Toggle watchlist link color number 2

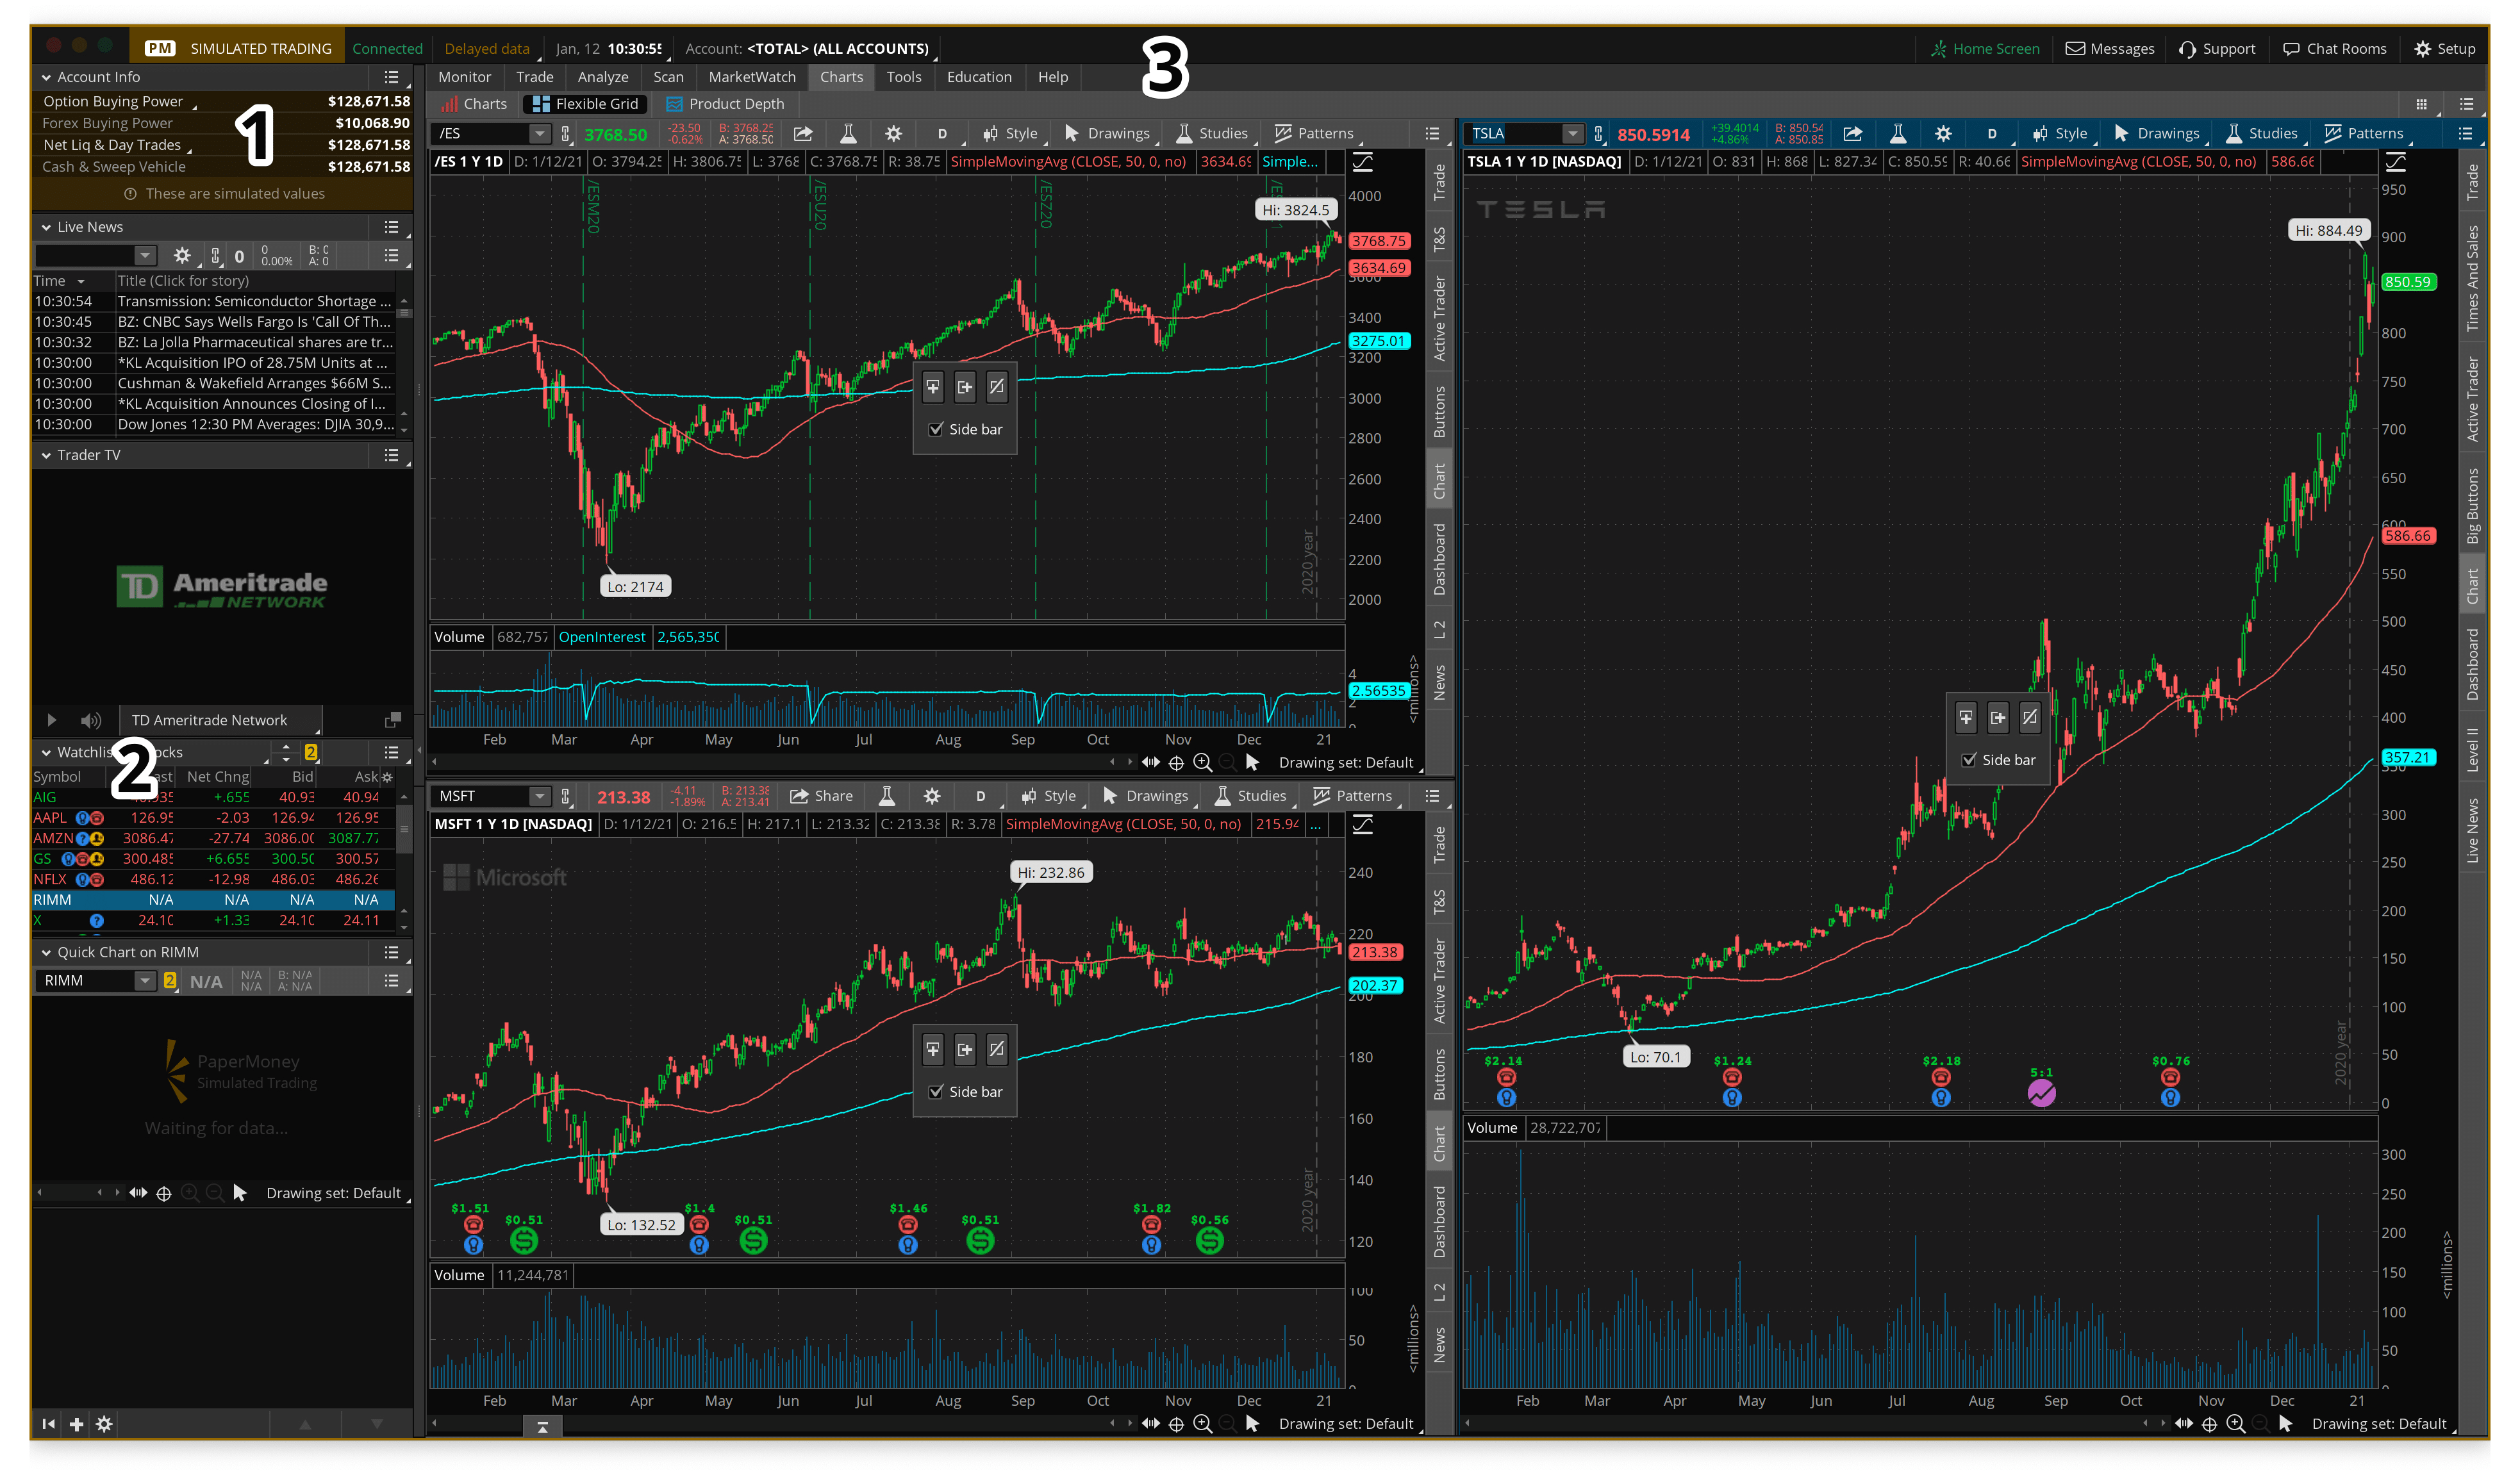tap(311, 752)
